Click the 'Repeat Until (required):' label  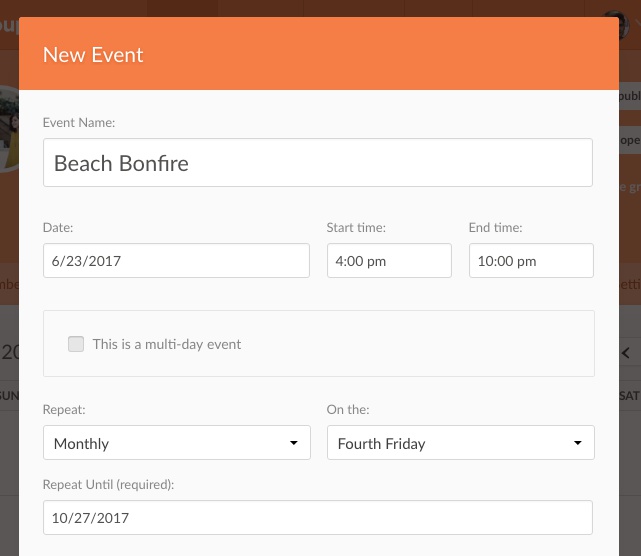[108, 484]
